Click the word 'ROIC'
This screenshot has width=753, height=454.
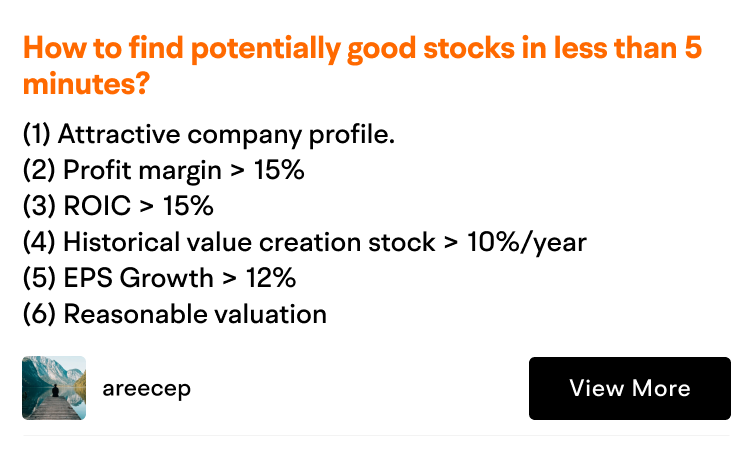tap(97, 206)
